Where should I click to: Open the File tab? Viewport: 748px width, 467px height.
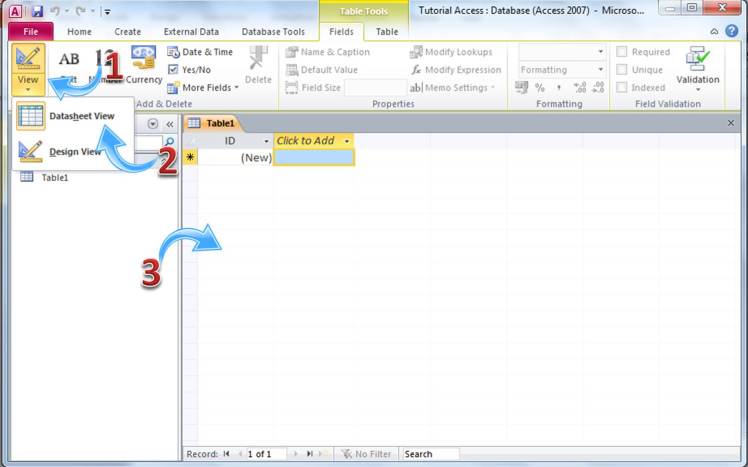pyautogui.click(x=30, y=32)
